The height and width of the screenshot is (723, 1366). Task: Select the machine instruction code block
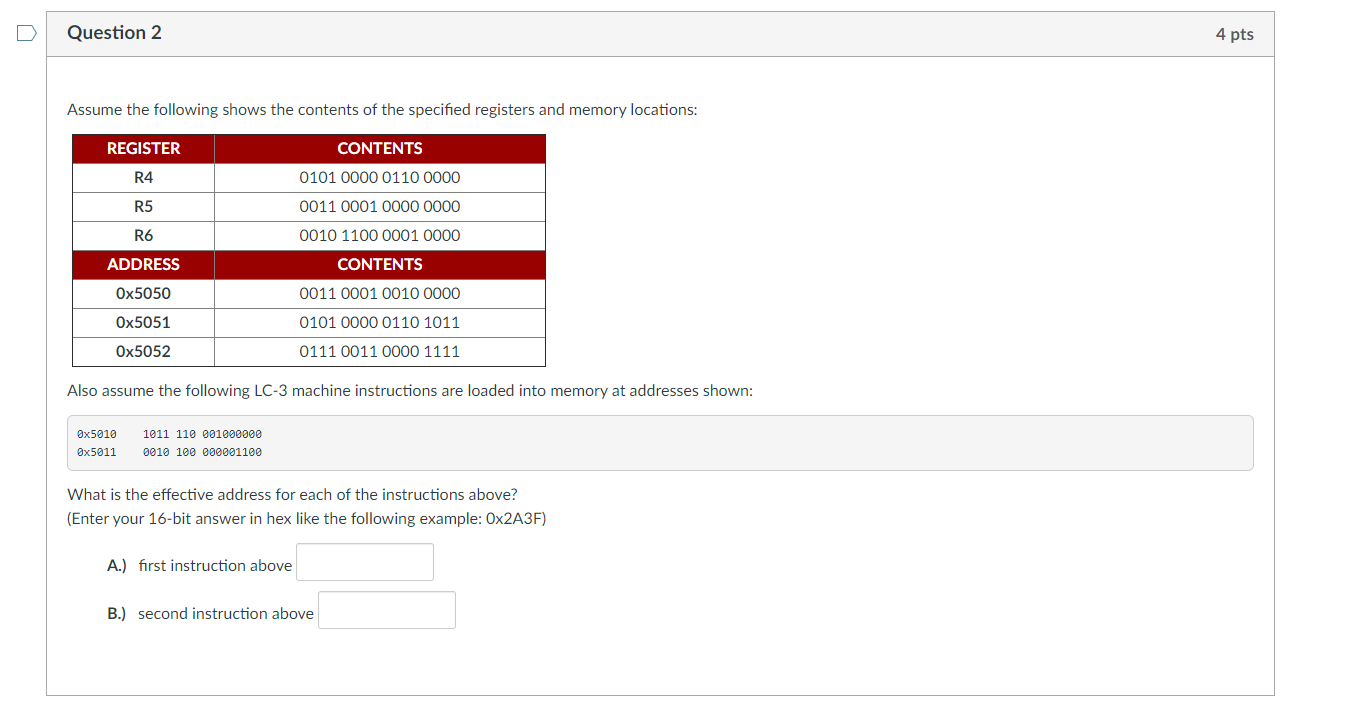[x=660, y=442]
